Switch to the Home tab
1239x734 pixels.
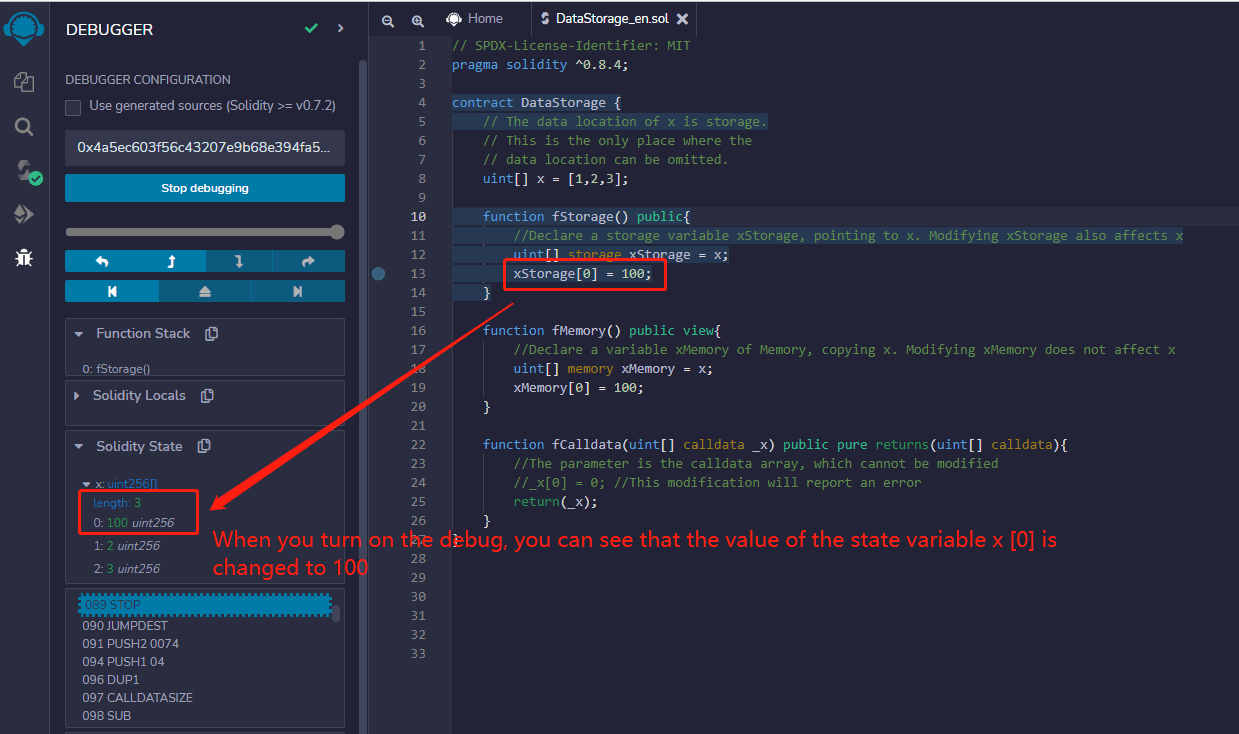pos(475,19)
